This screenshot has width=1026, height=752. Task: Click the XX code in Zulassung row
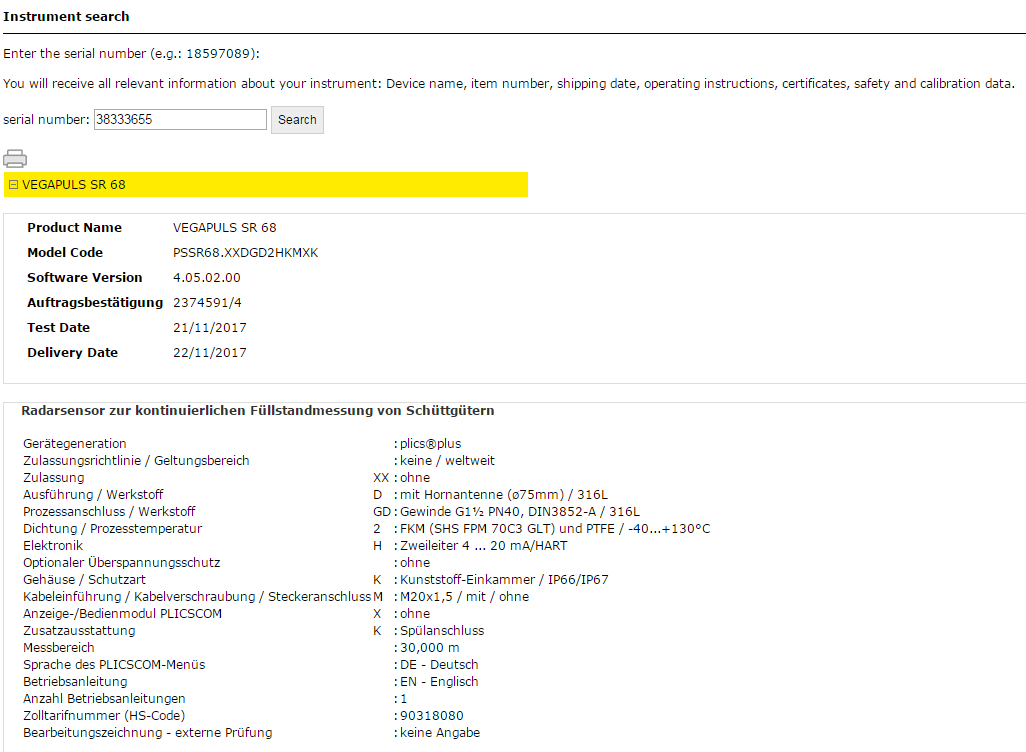(x=381, y=478)
